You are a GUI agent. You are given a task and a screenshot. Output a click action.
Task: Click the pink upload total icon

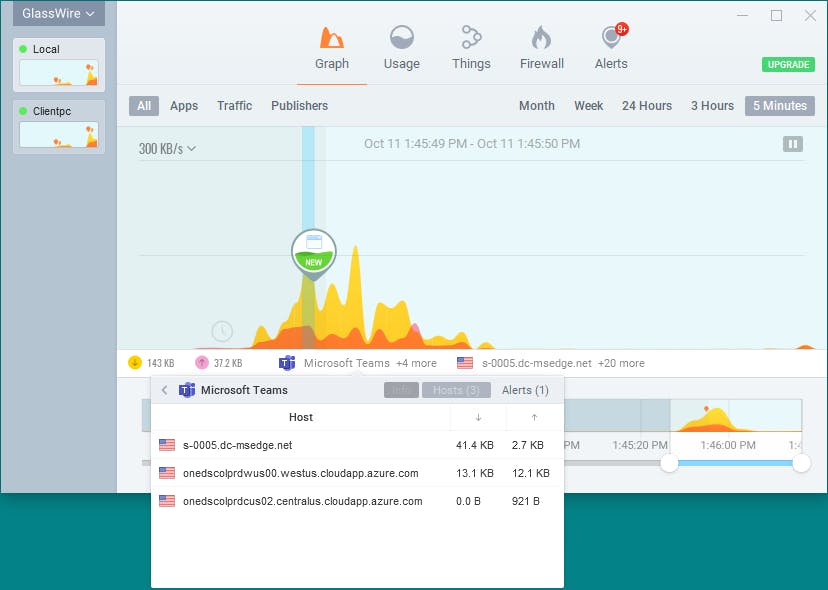point(202,363)
